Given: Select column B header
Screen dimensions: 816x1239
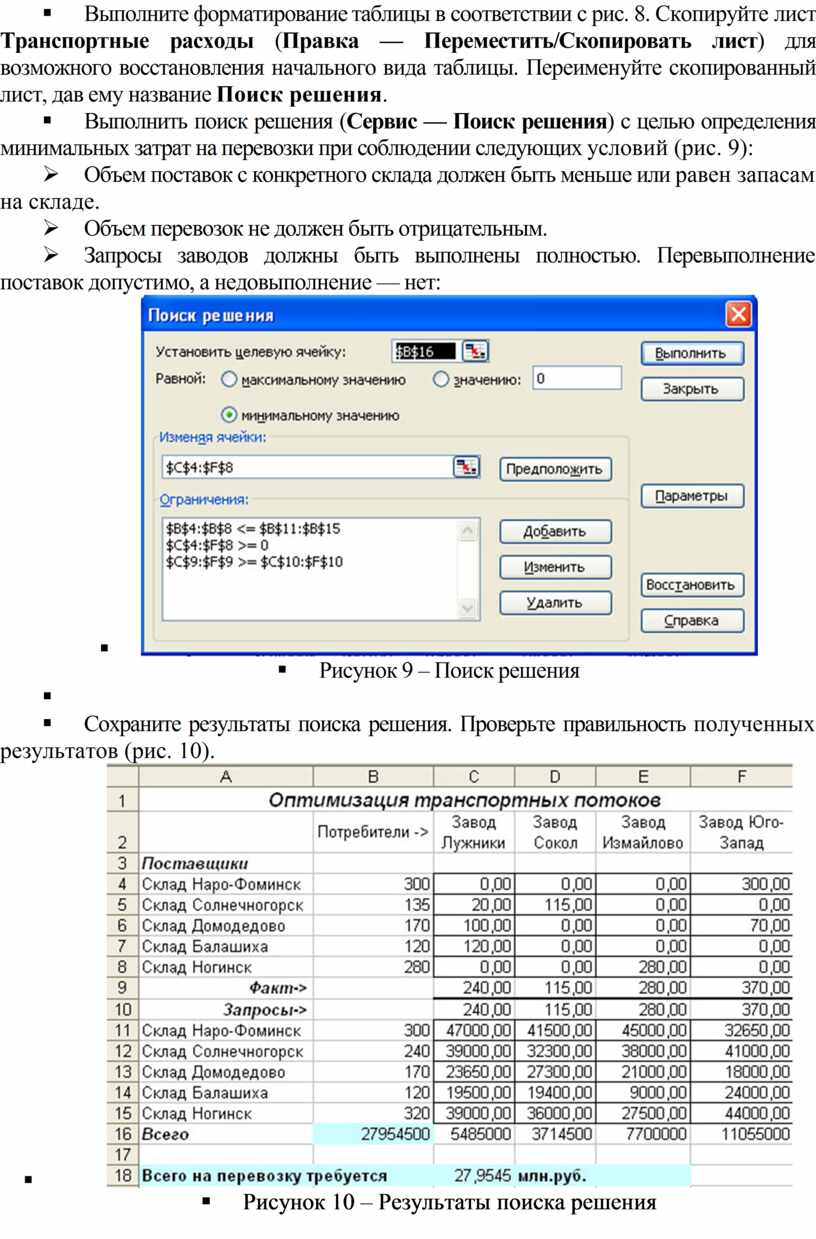Looking at the screenshot, I should (x=373, y=776).
